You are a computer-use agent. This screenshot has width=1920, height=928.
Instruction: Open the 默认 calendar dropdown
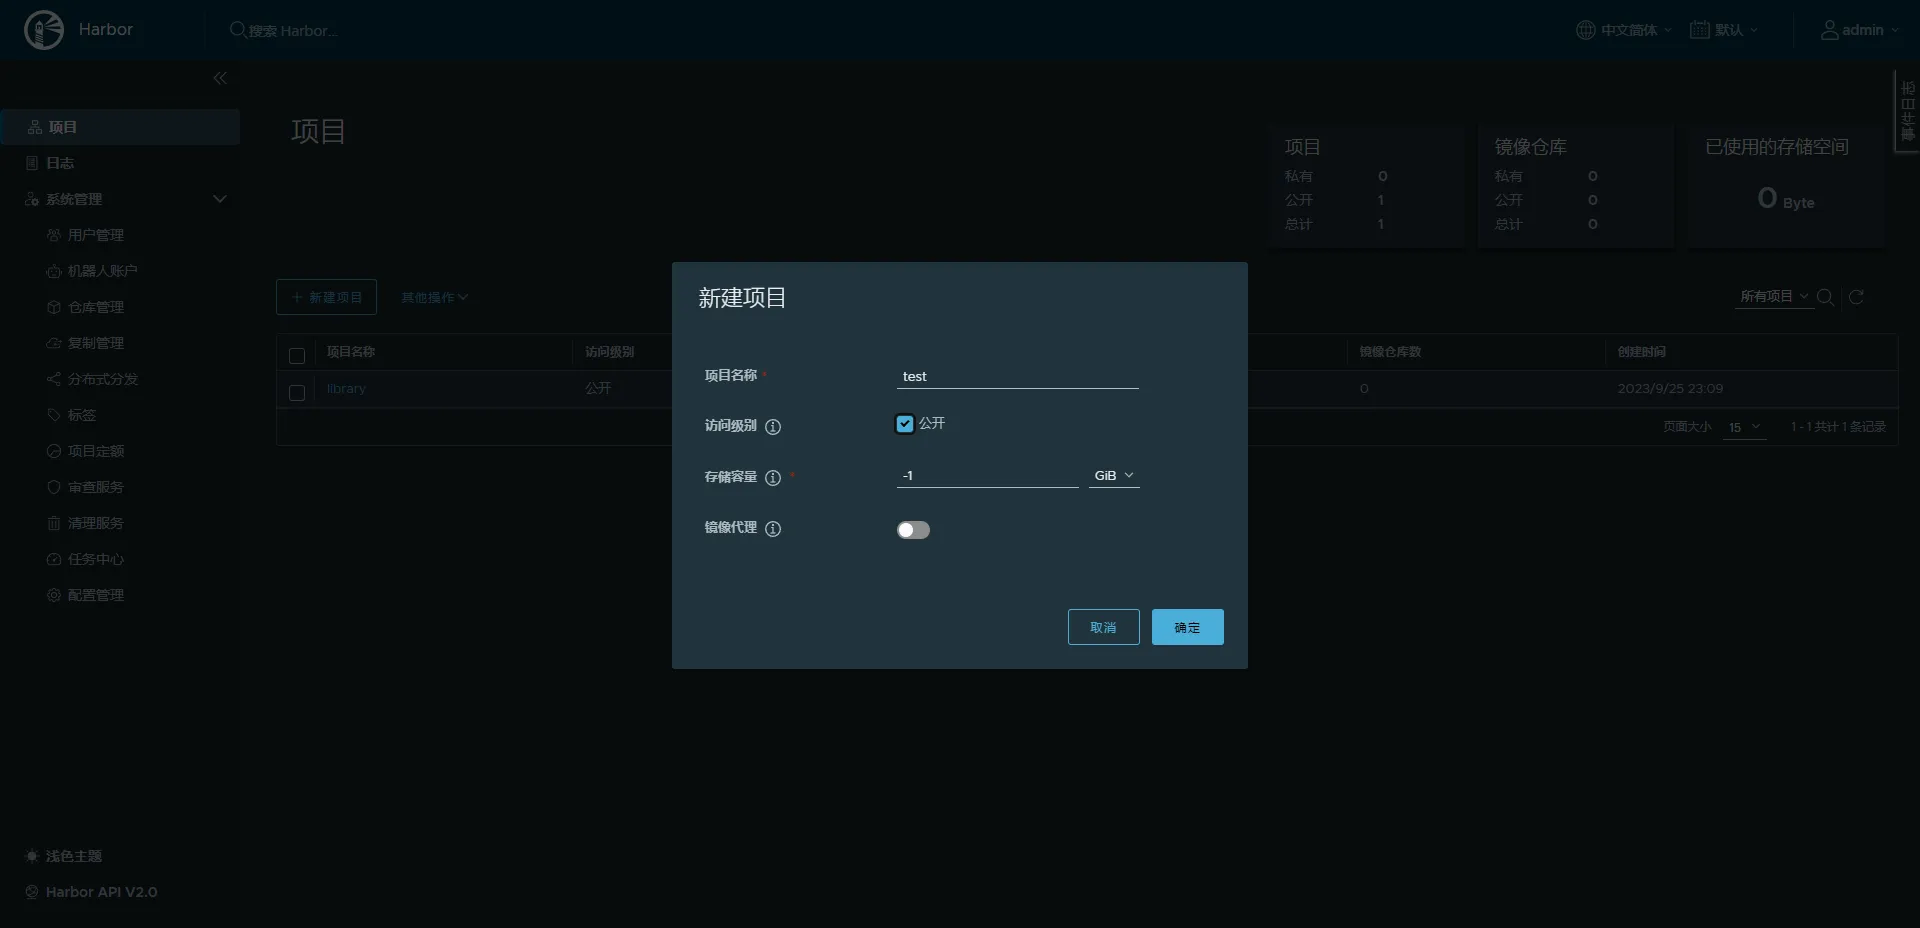(1724, 30)
